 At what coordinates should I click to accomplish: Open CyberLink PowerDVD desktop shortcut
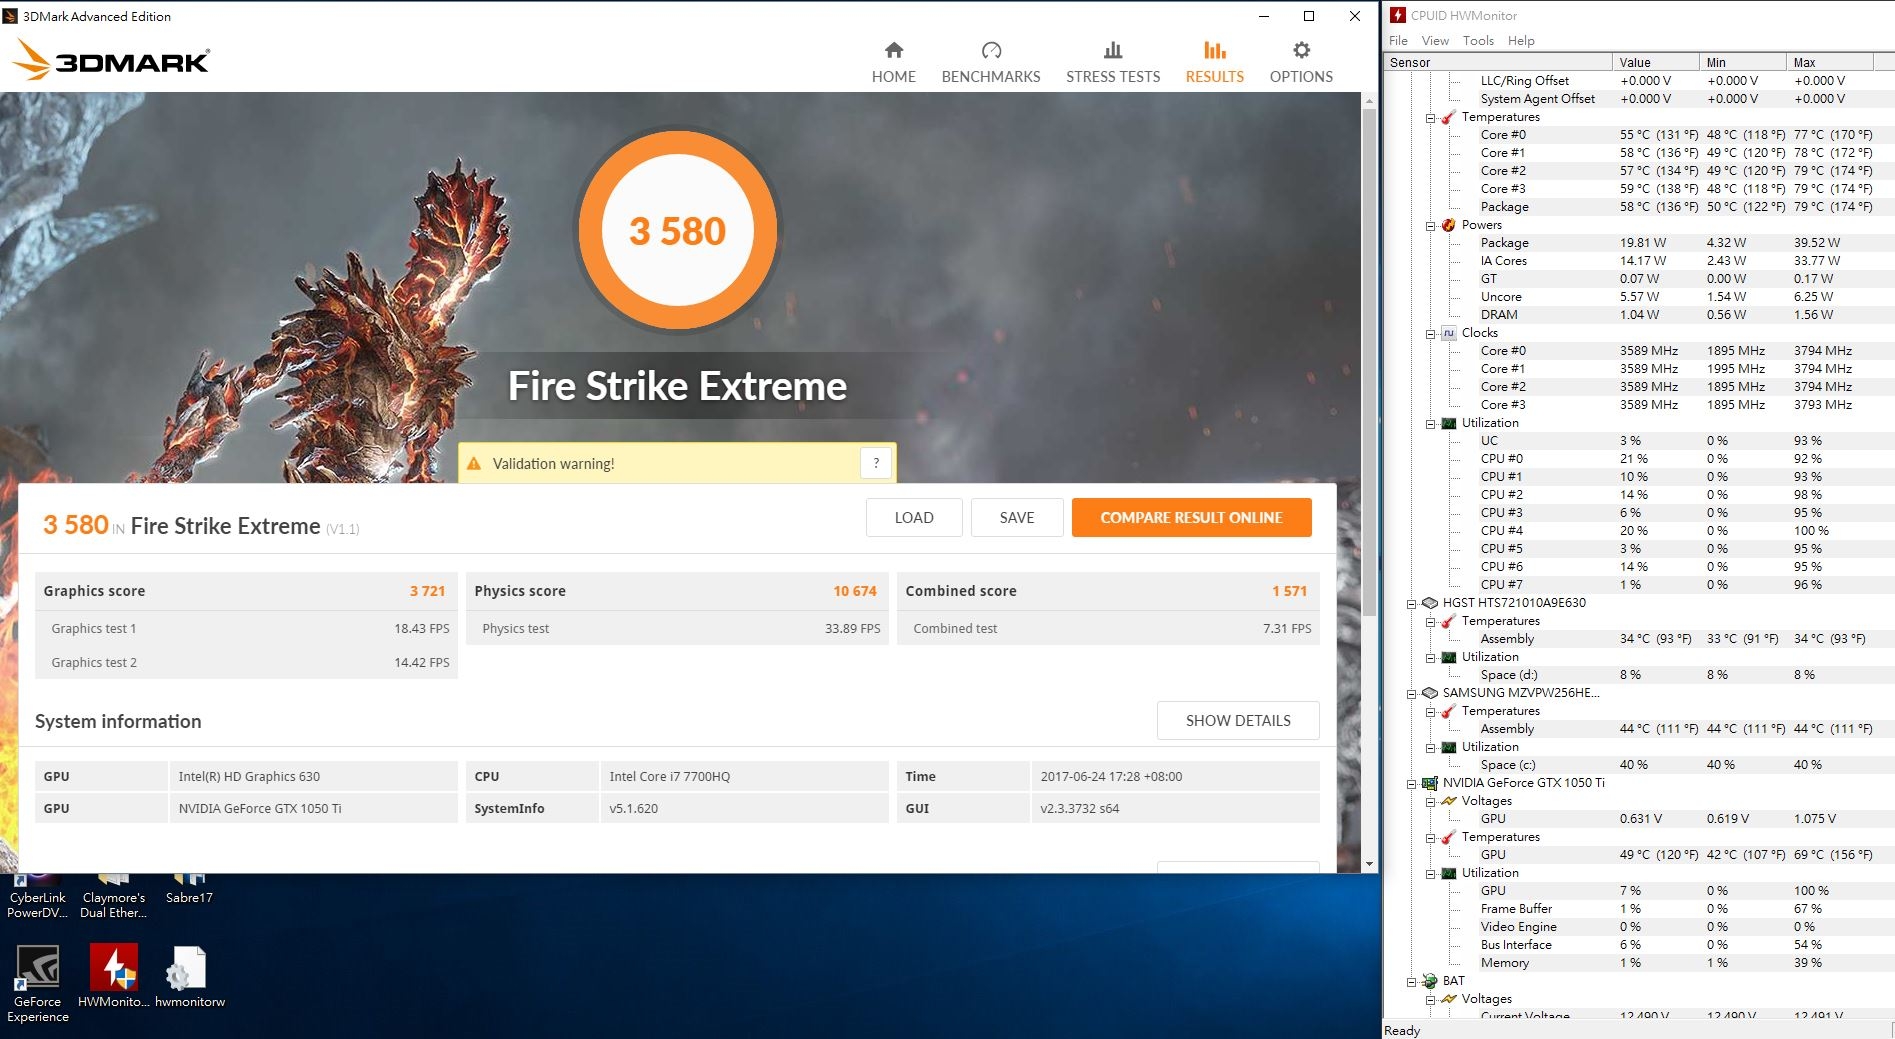pos(37,897)
